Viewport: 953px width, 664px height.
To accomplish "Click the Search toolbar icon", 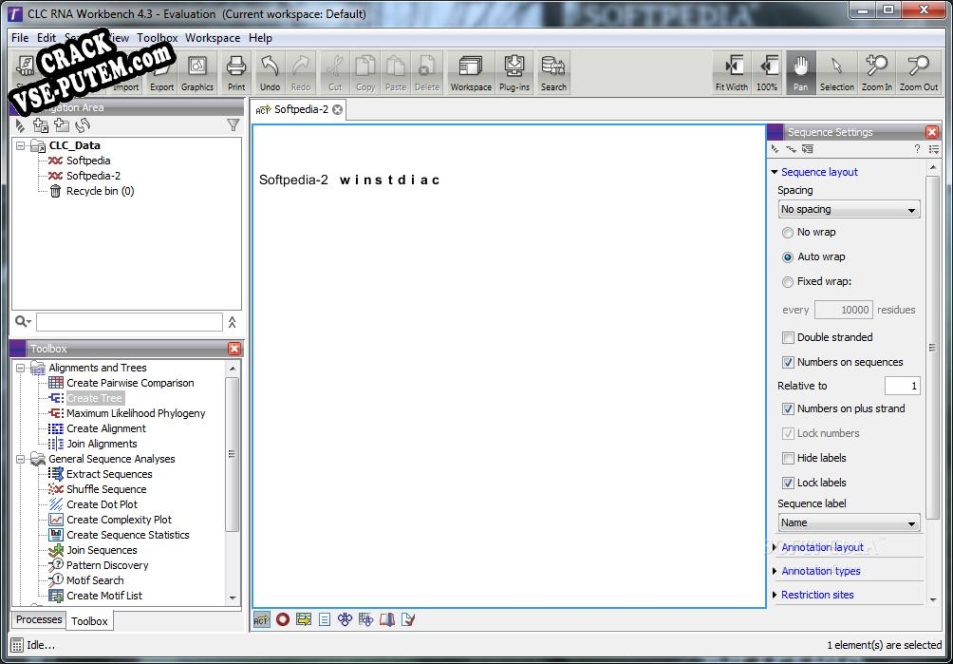I will 554,72.
